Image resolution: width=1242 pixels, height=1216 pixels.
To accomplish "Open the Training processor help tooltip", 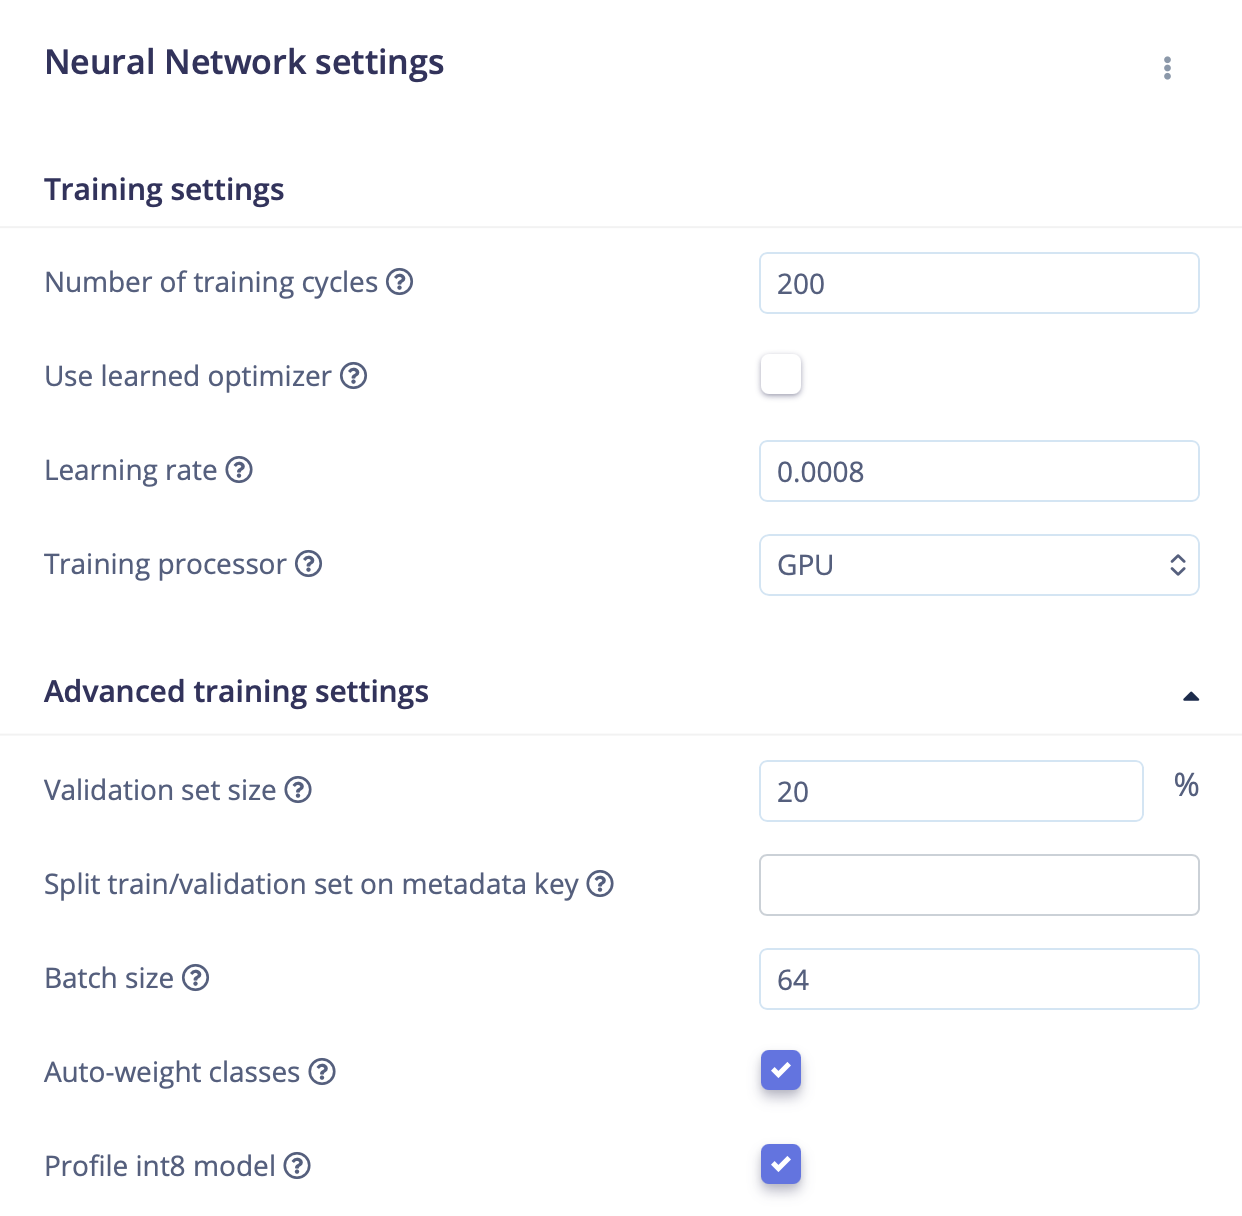I will click(310, 564).
